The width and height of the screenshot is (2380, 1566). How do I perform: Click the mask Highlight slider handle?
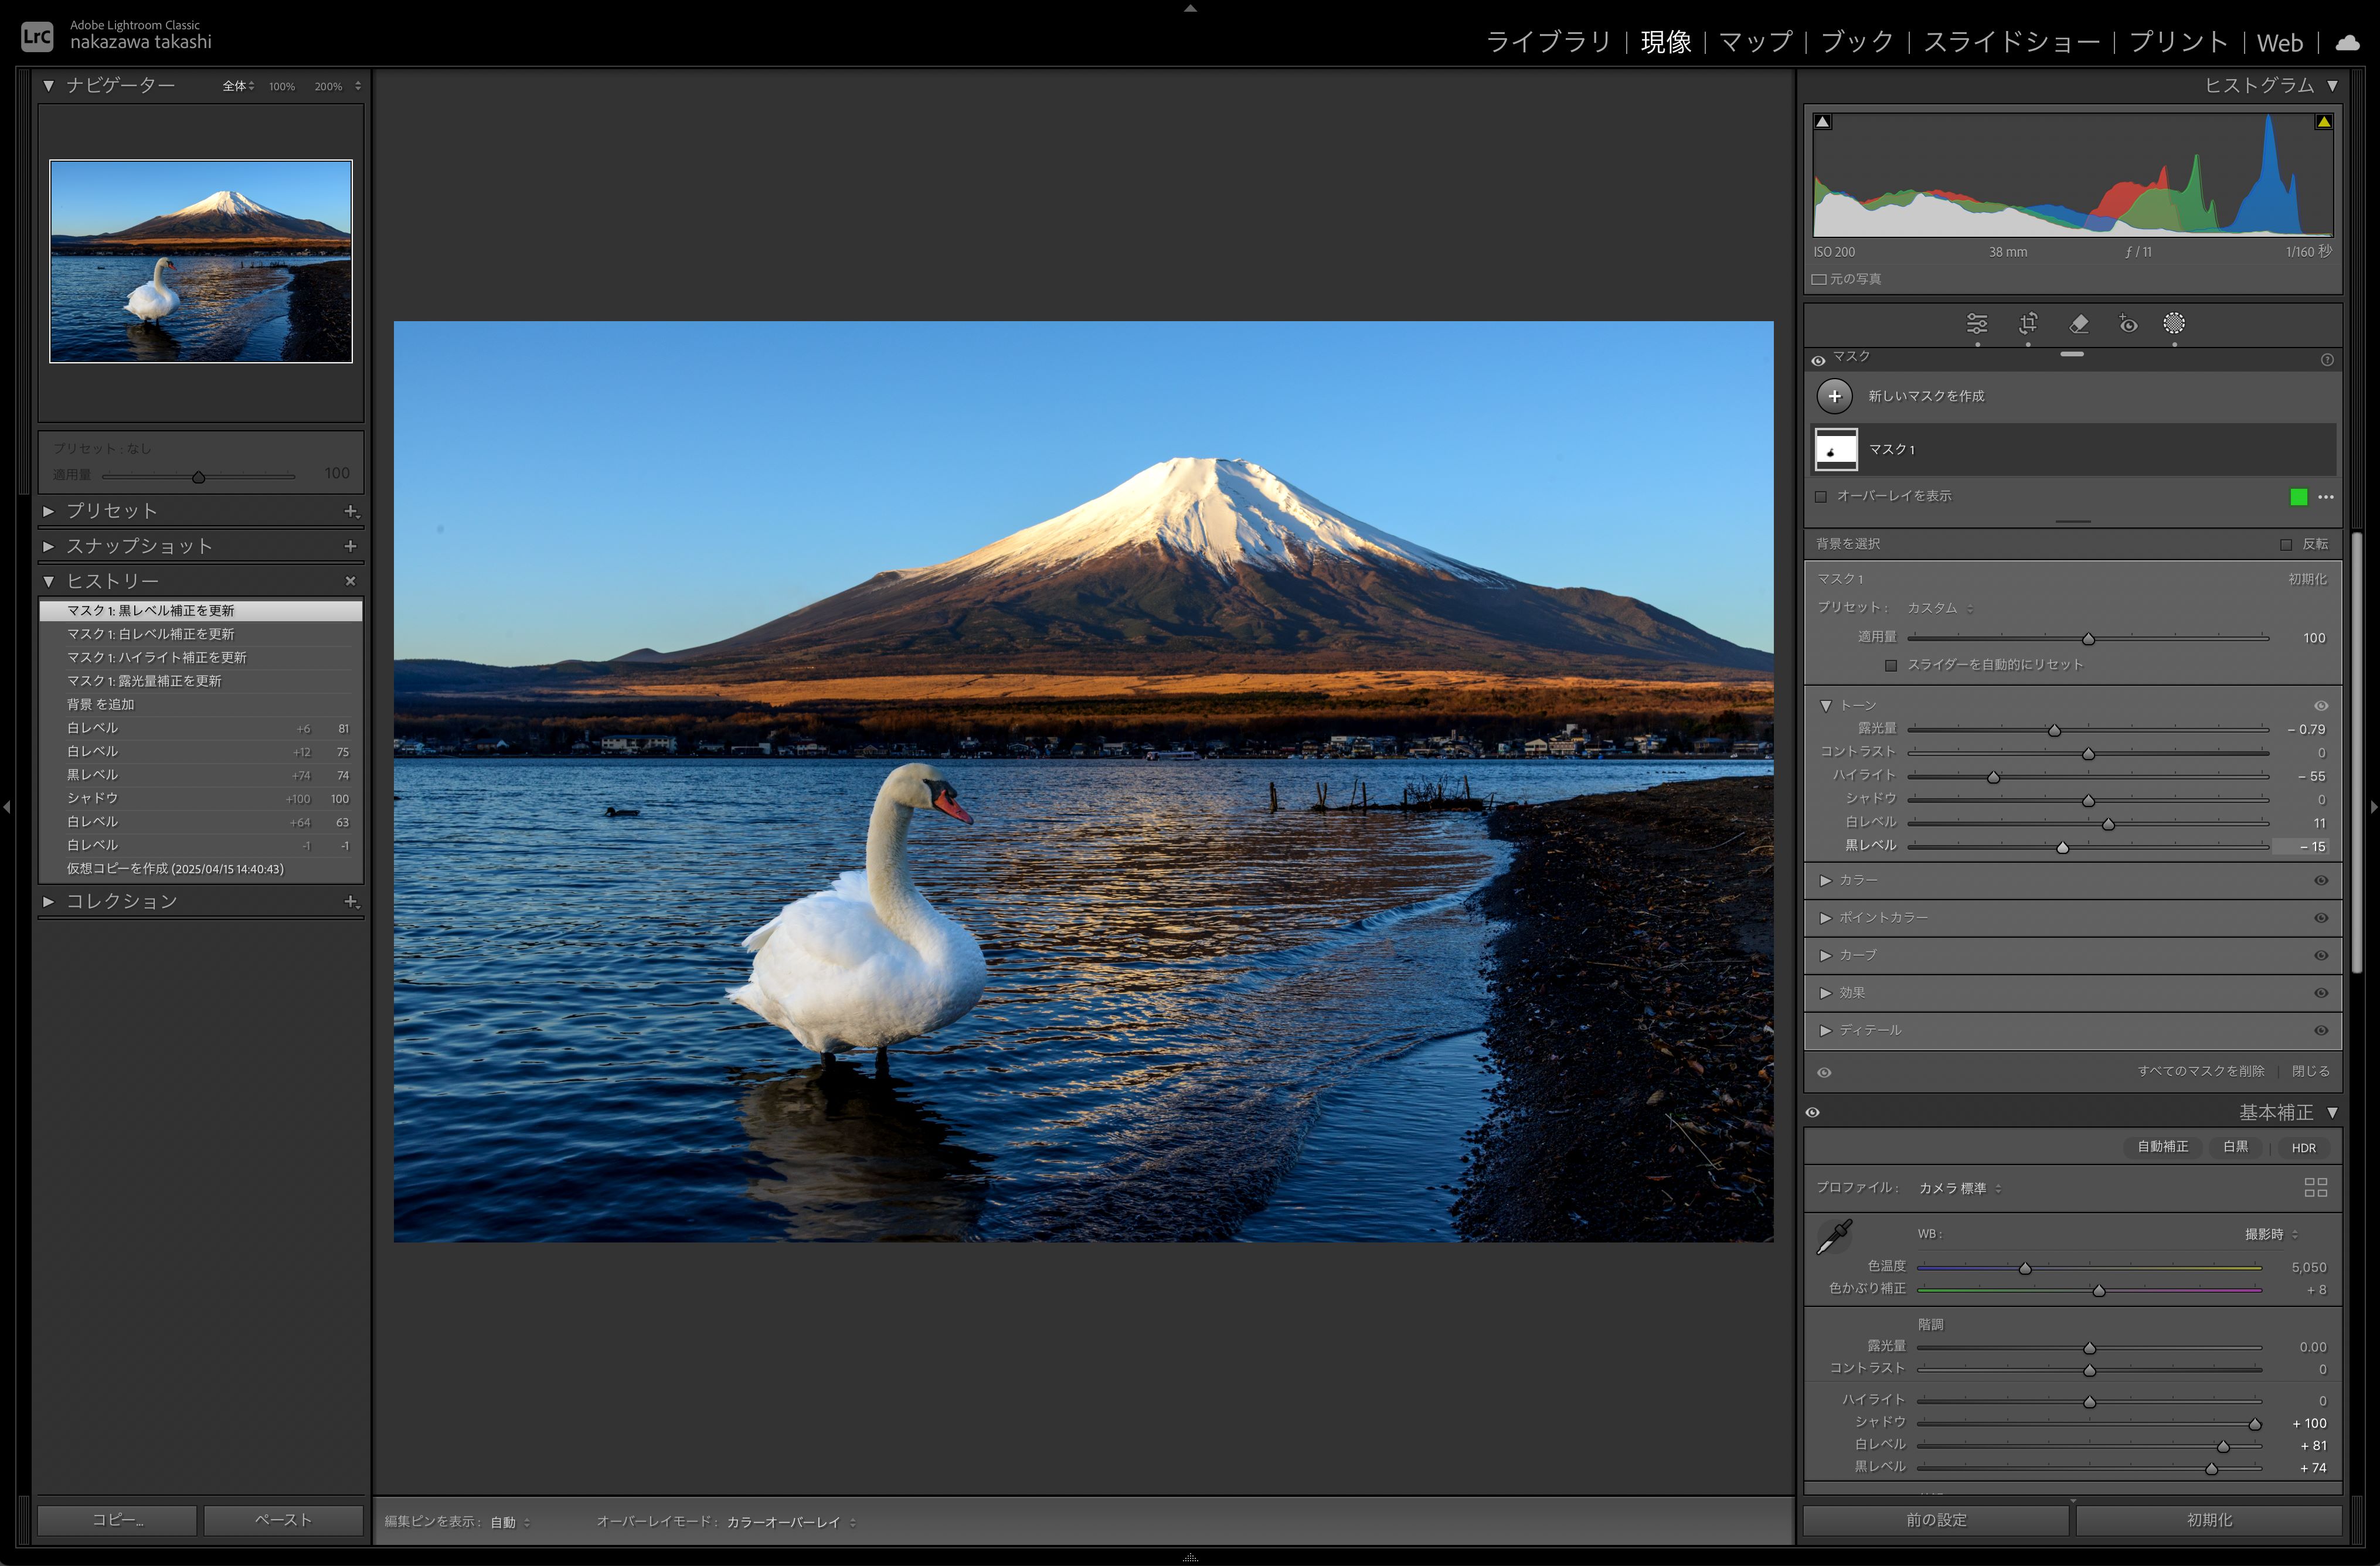(1993, 778)
